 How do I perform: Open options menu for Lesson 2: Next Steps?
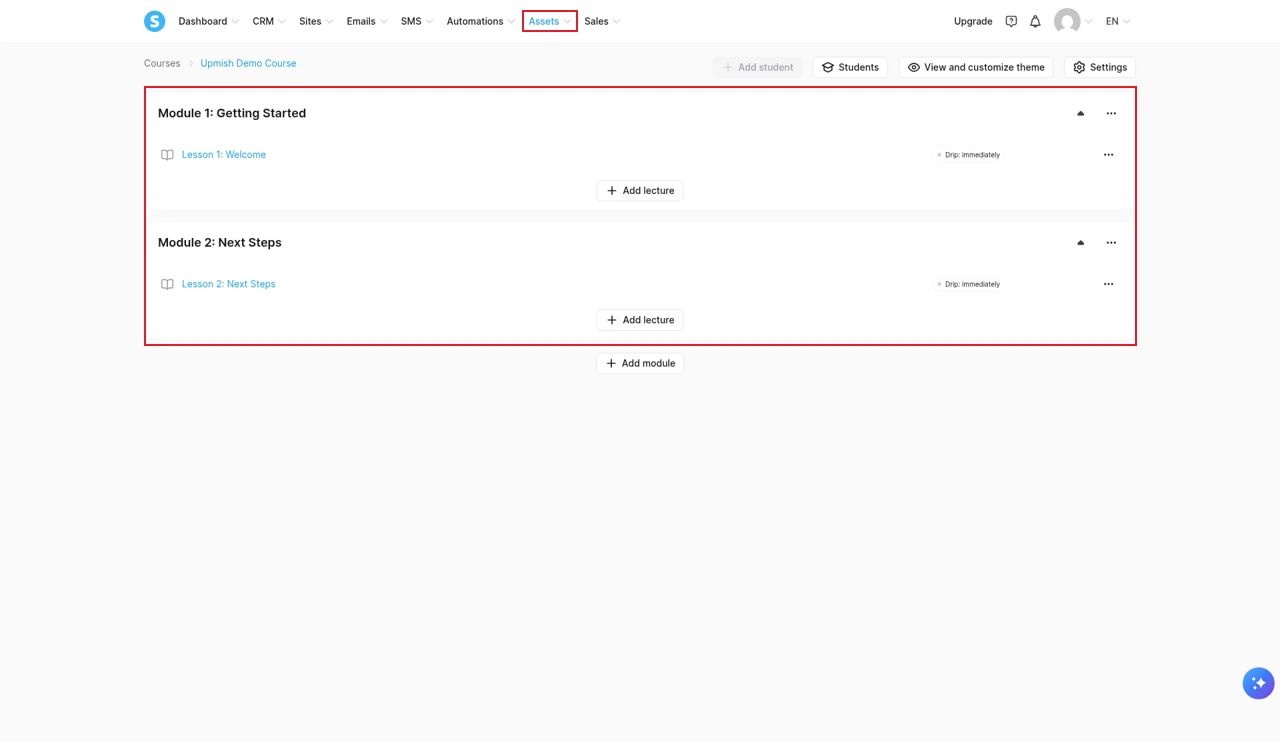[1108, 284]
